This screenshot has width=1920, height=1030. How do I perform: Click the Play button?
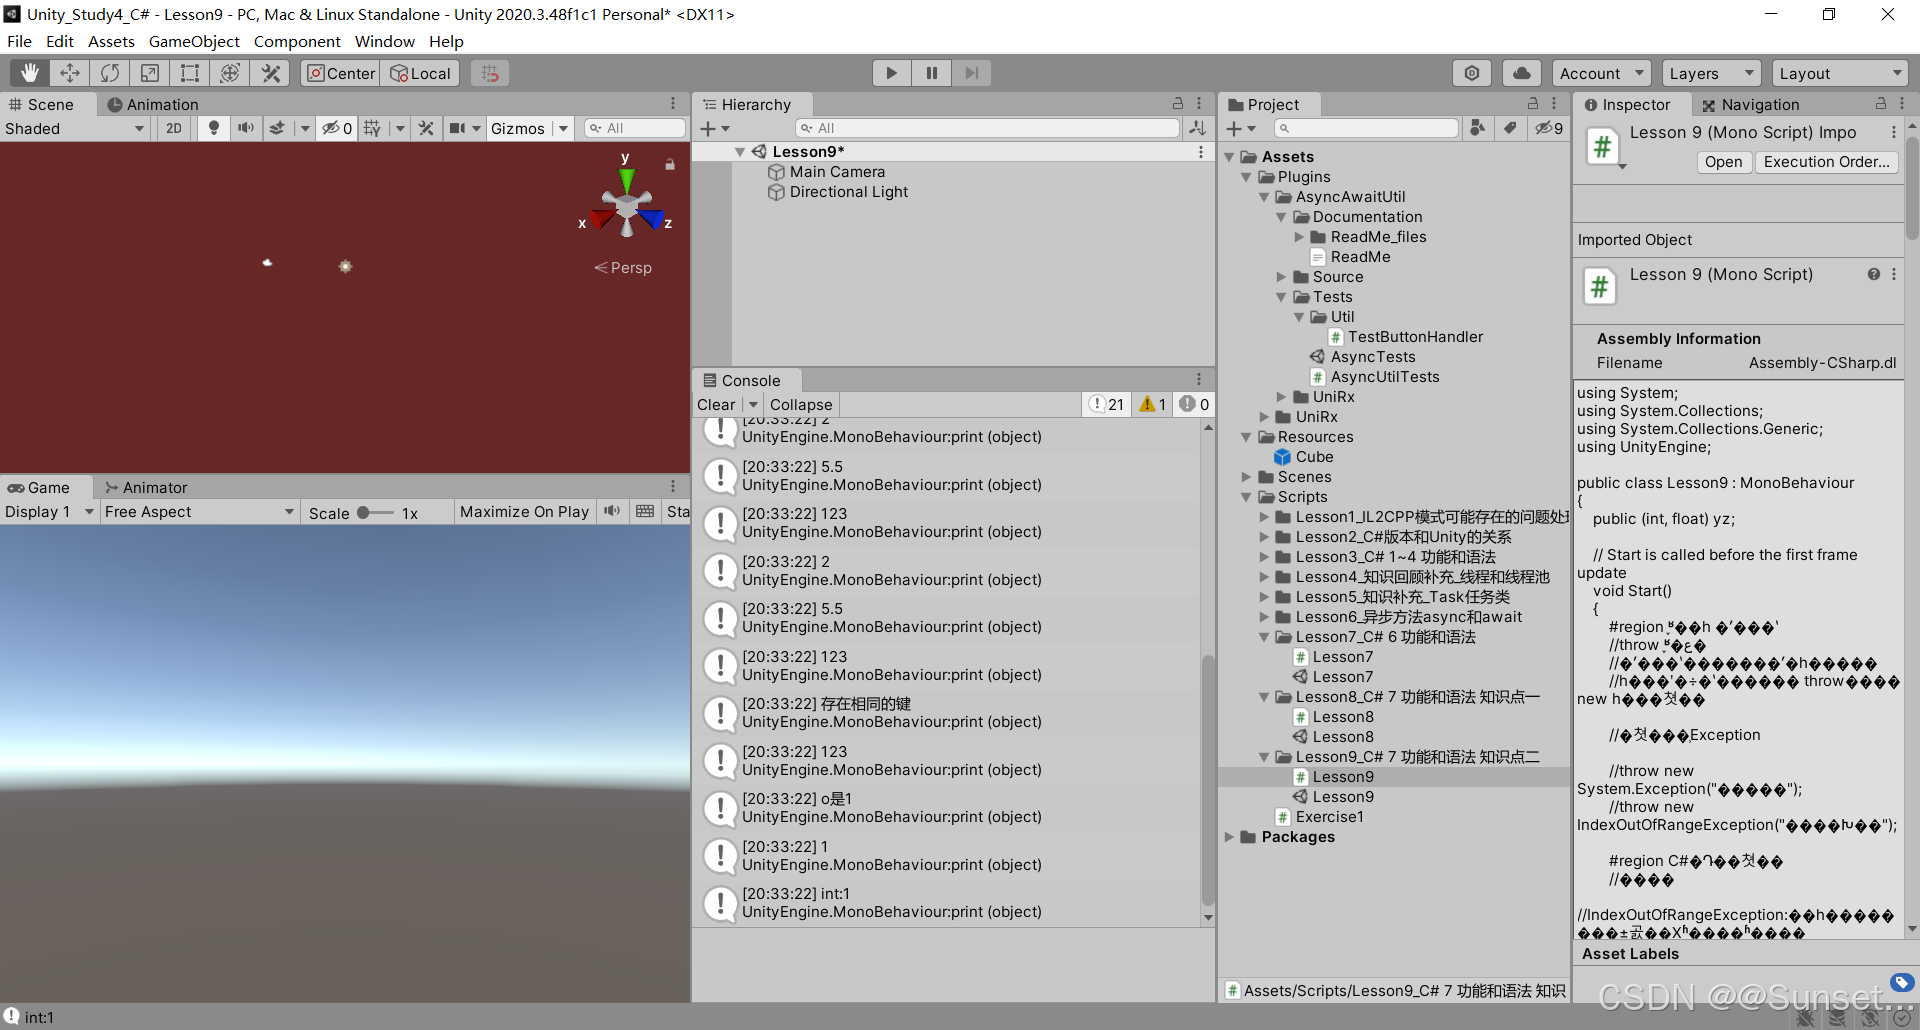point(891,73)
